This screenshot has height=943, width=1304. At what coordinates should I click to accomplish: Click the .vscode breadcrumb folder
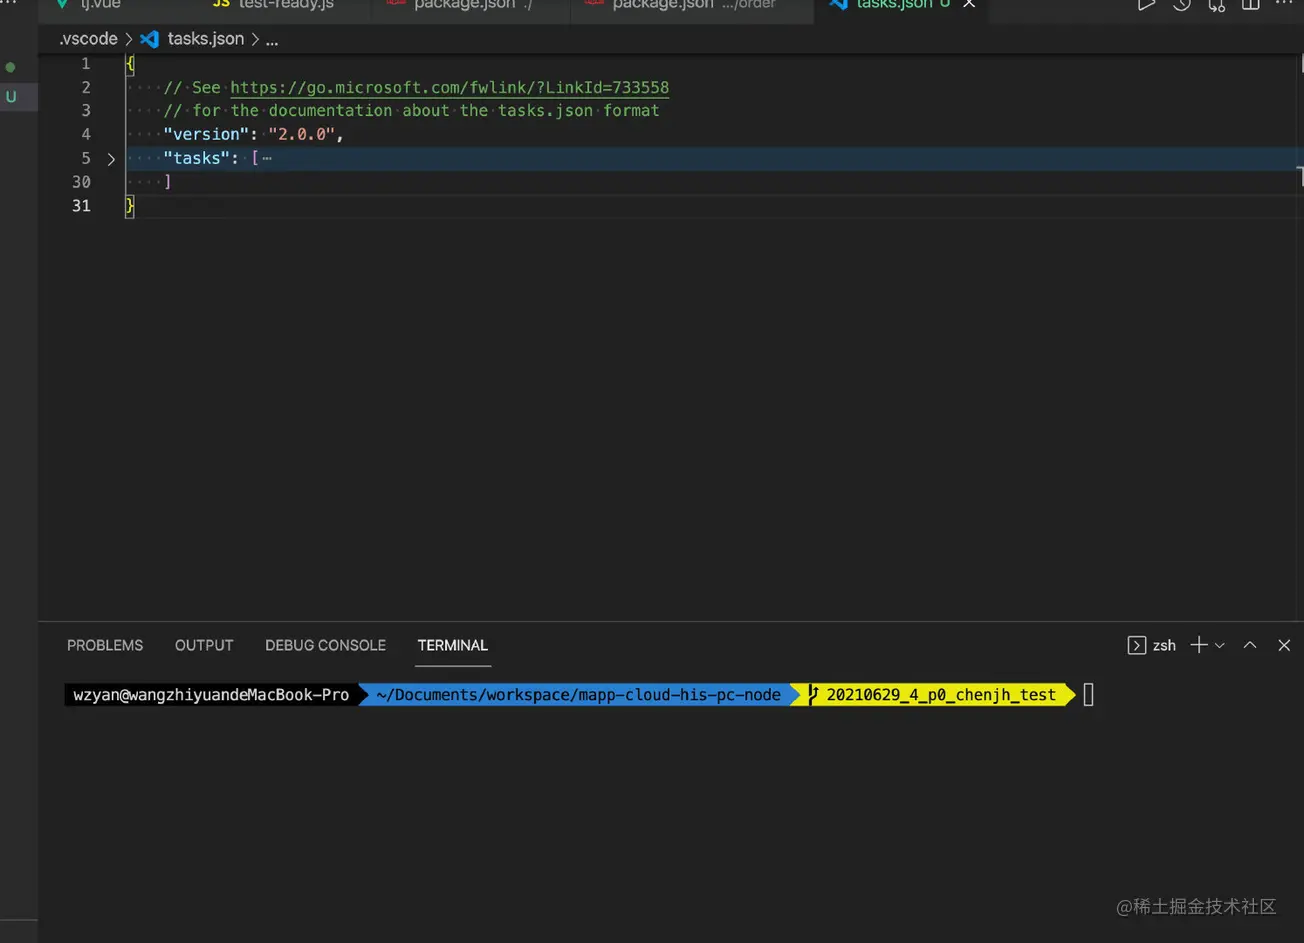pyautogui.click(x=88, y=39)
